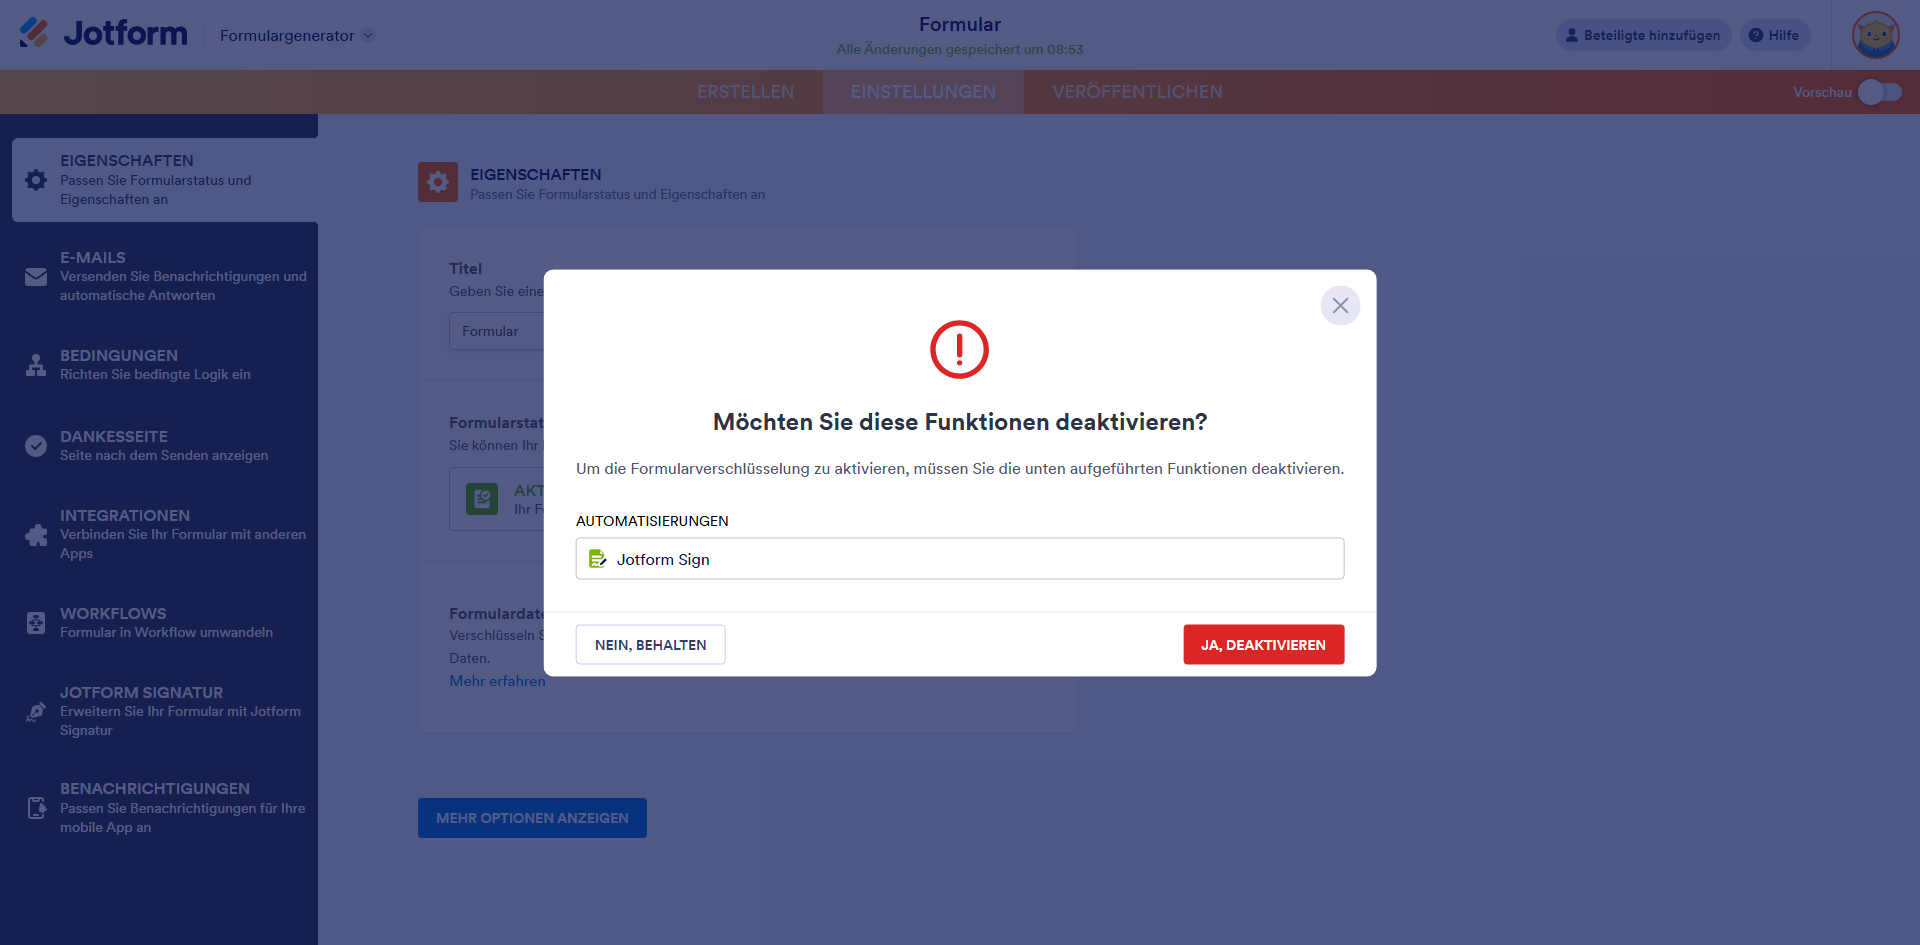Image resolution: width=1920 pixels, height=945 pixels.
Task: Open E-MAILS sidebar section
Action: 165,276
